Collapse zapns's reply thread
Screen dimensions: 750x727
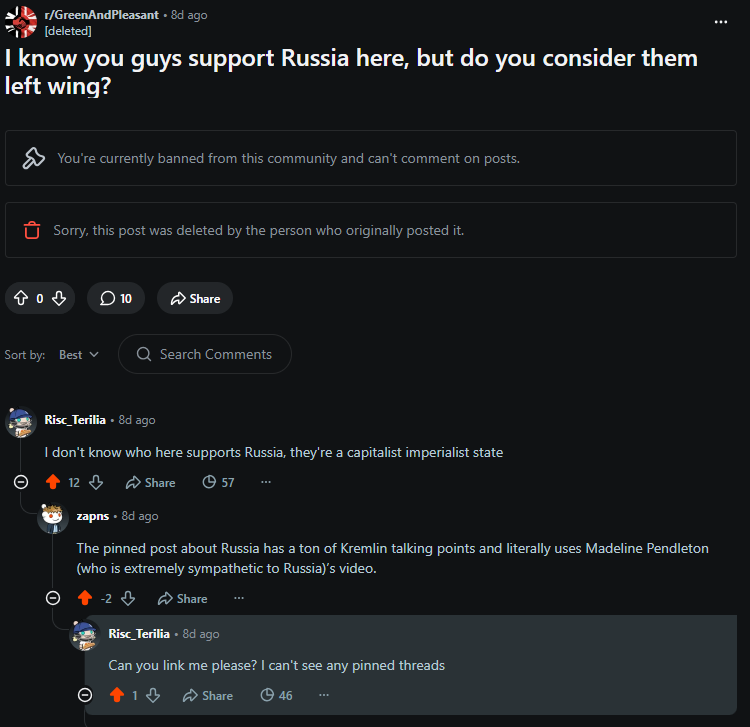(x=53, y=598)
